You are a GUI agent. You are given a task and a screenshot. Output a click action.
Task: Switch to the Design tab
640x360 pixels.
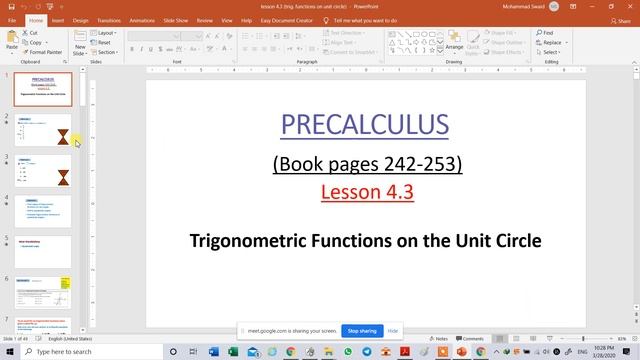(80, 20)
